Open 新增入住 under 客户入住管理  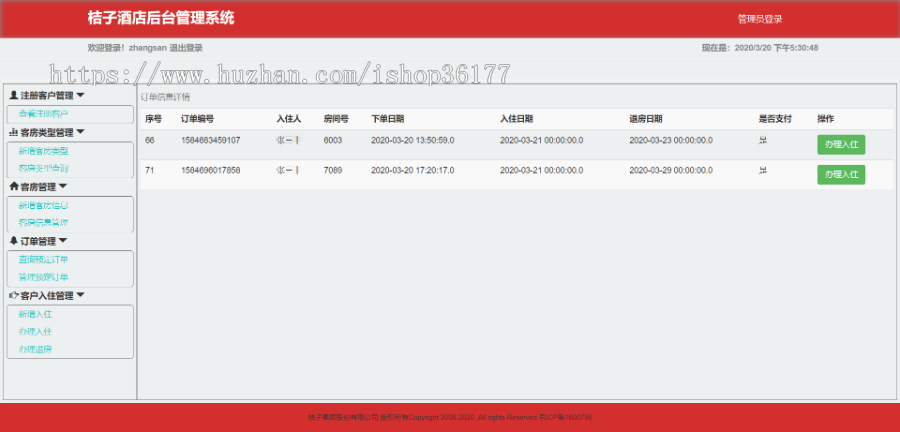[36, 314]
